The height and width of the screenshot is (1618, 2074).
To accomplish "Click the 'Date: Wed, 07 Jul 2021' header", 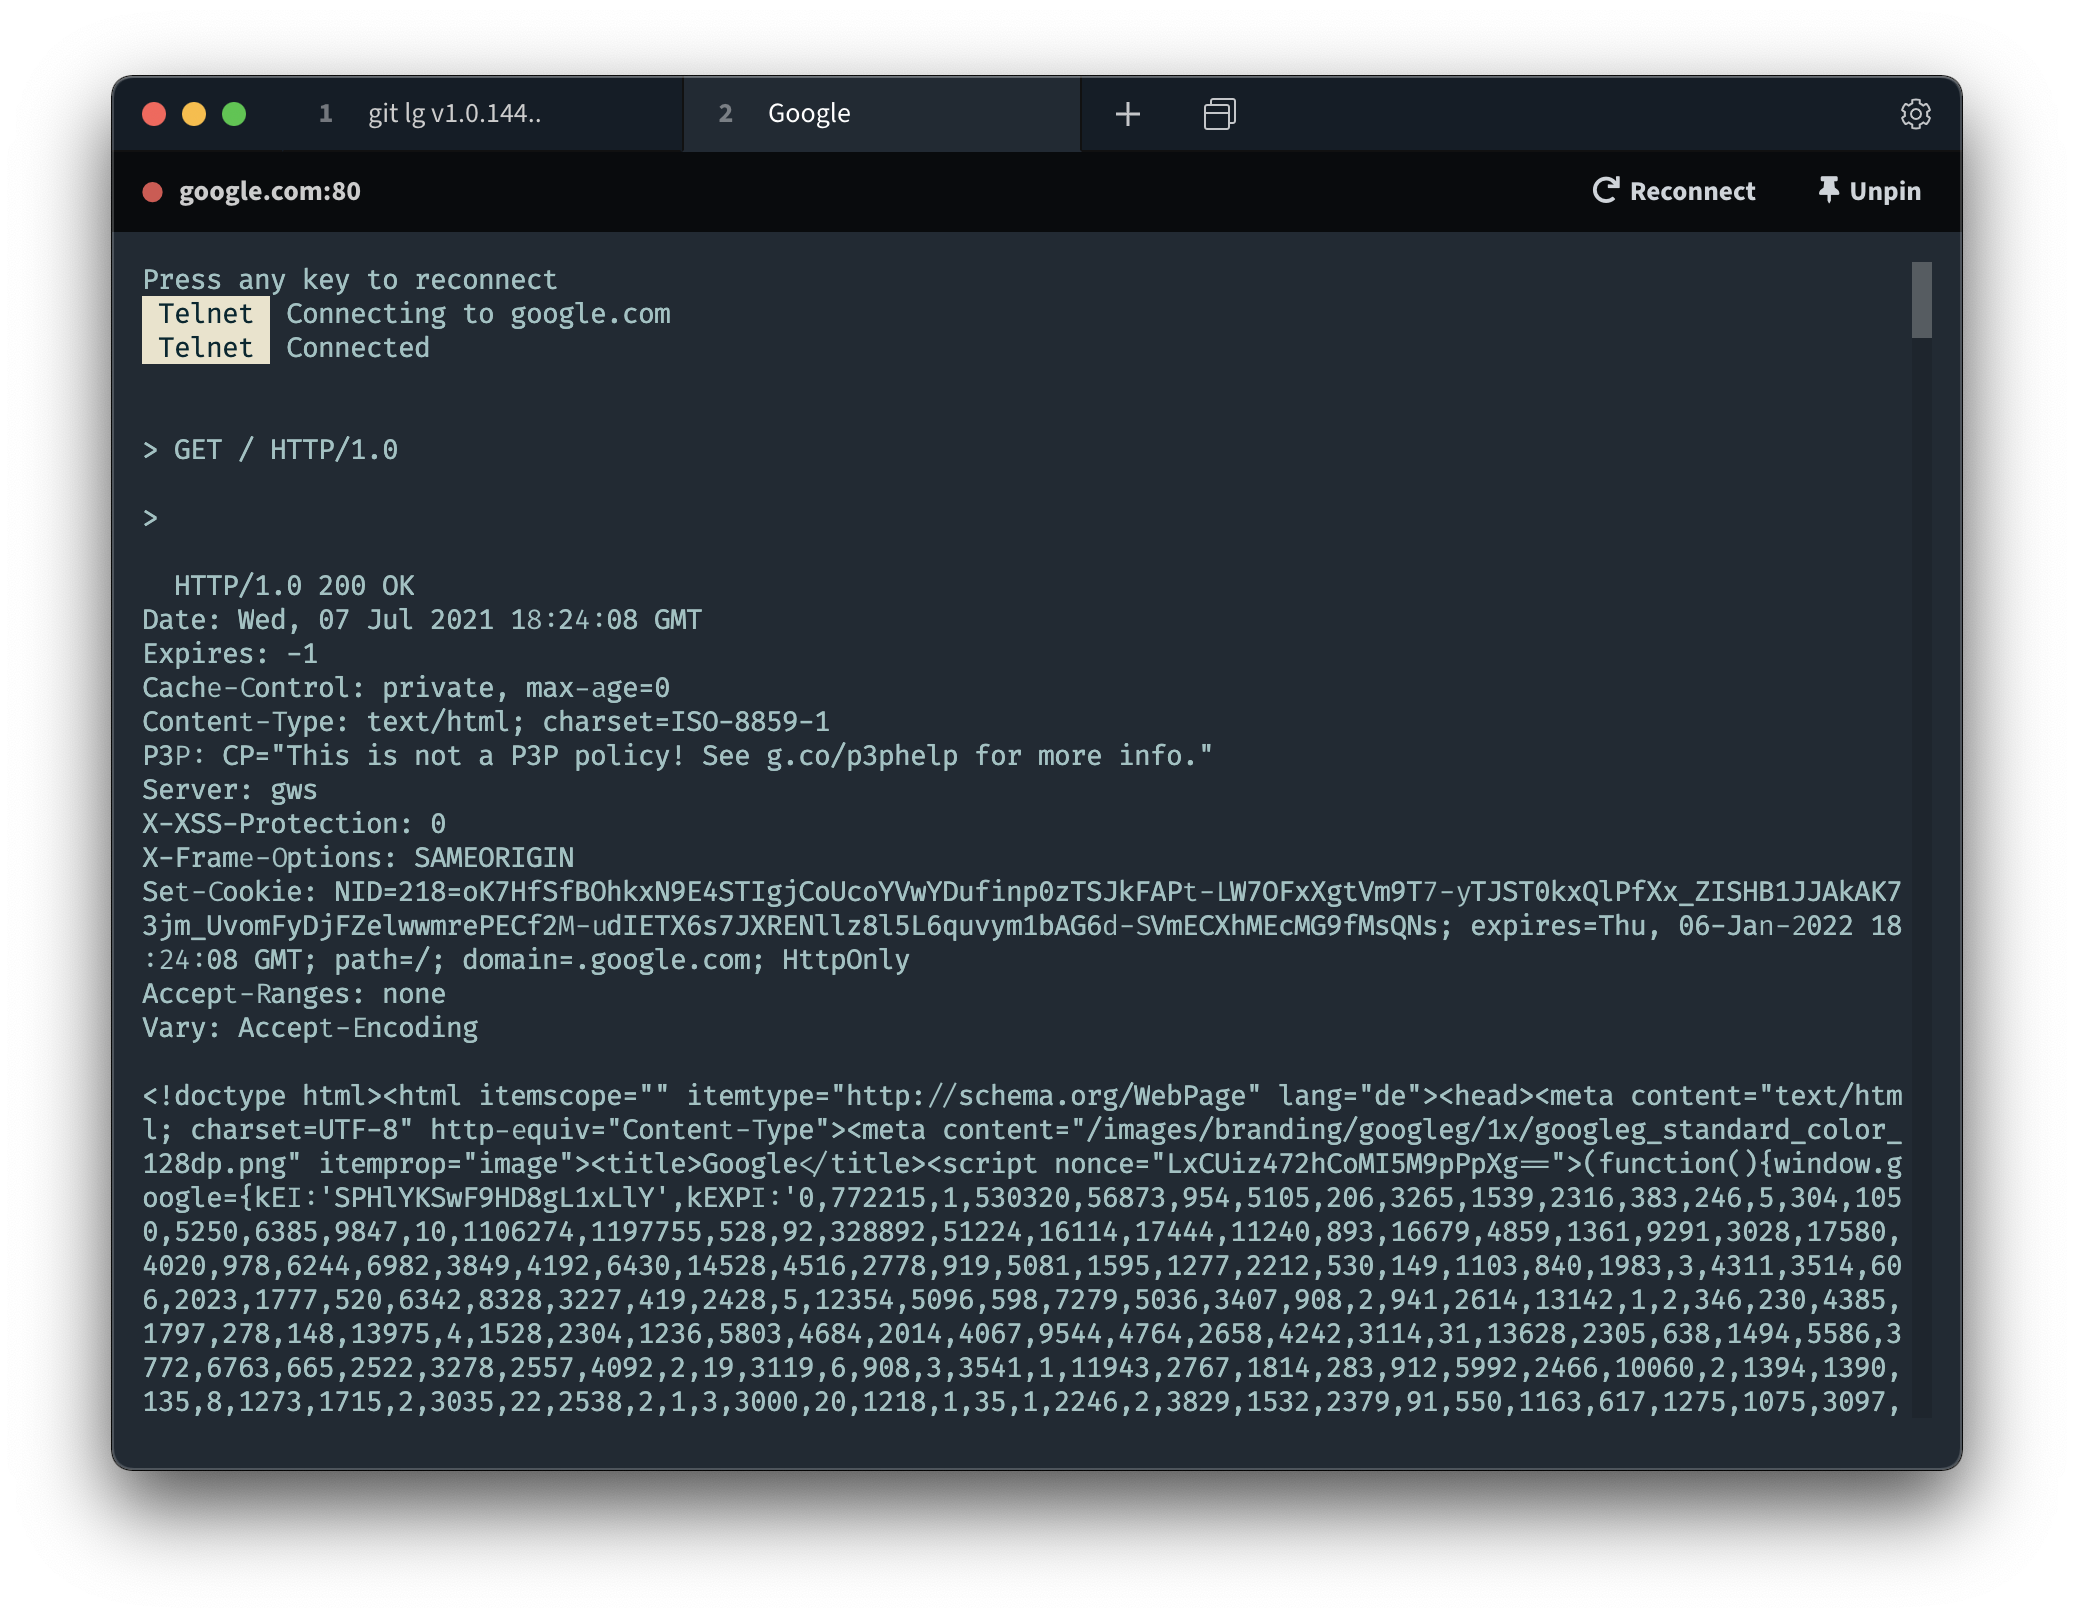I will coord(422,620).
